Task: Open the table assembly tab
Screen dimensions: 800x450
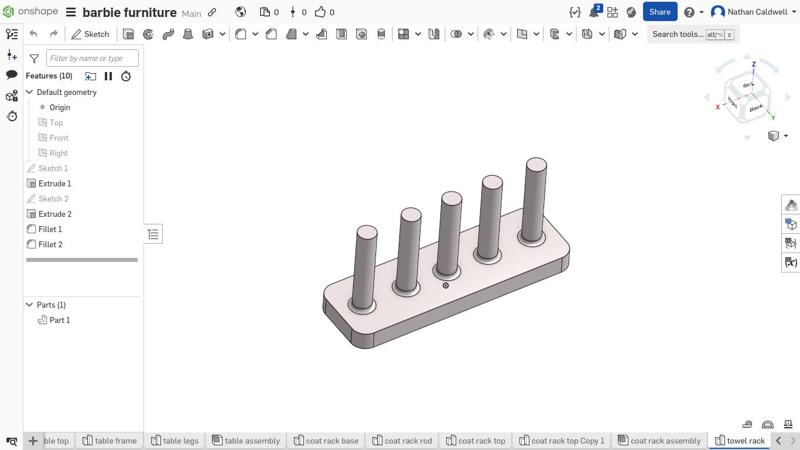Action: pos(246,440)
